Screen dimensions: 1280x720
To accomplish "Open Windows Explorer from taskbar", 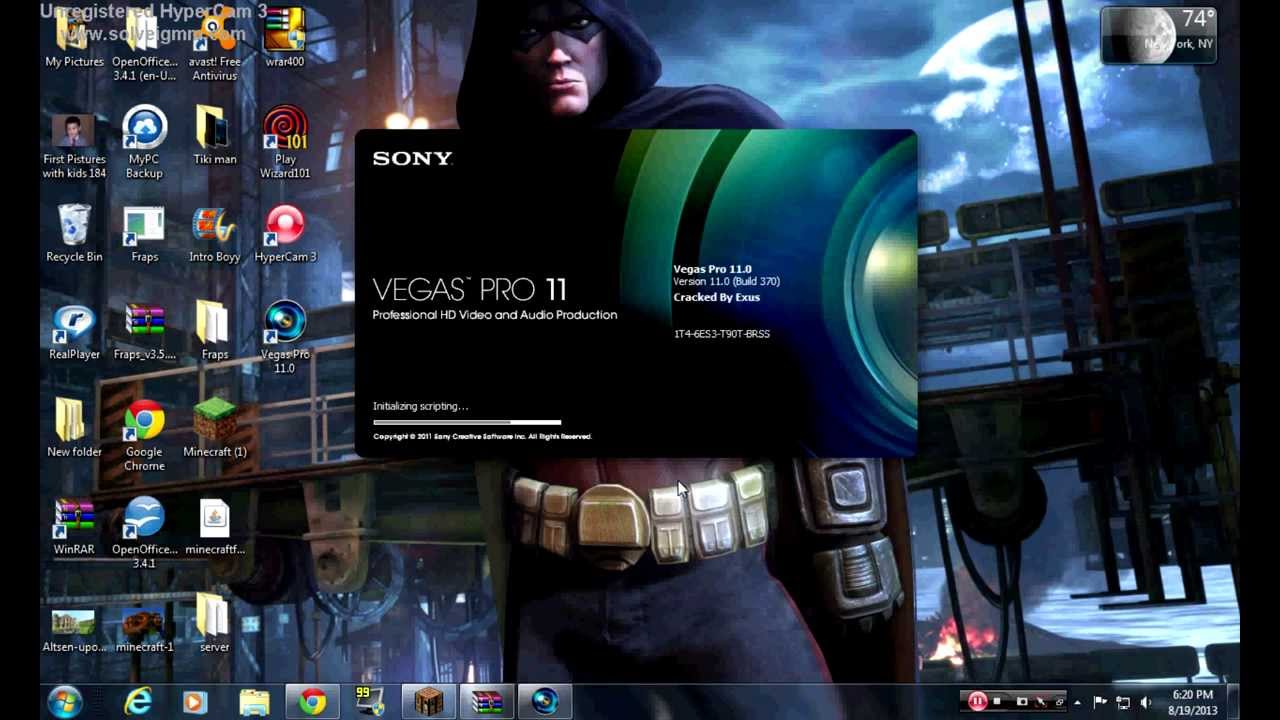I will click(254, 702).
